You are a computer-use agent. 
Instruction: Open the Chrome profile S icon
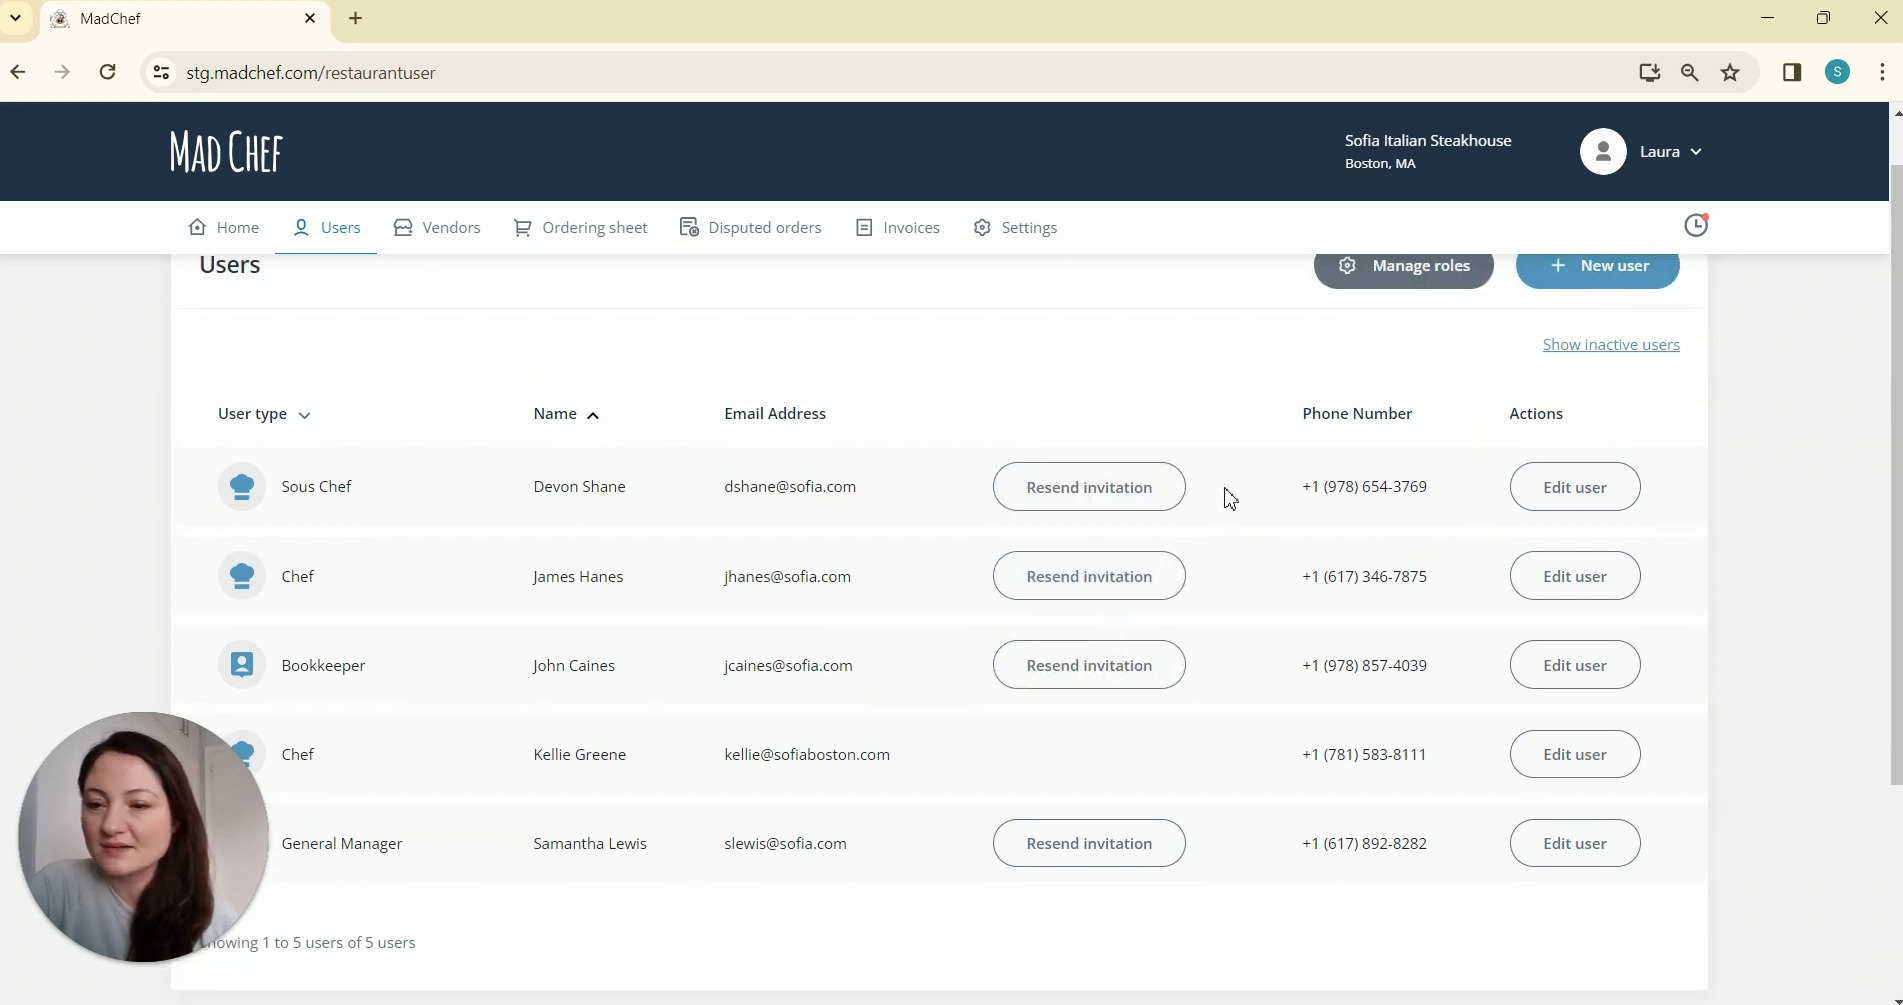1838,73
